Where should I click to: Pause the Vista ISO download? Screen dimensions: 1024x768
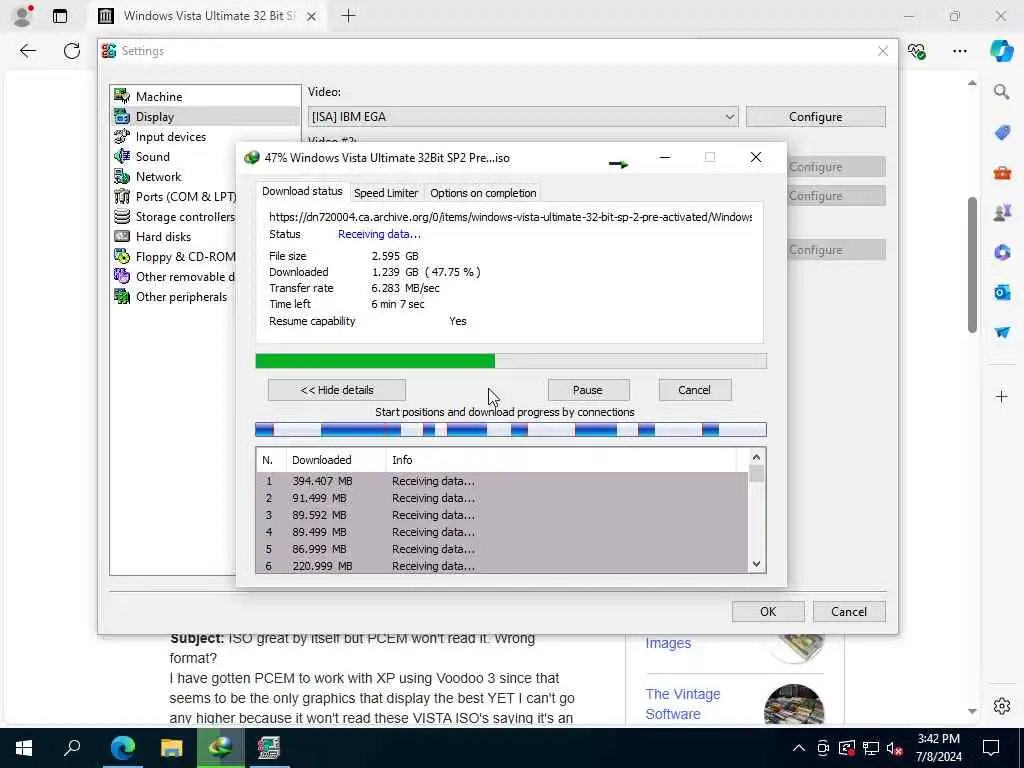pyautogui.click(x=588, y=390)
